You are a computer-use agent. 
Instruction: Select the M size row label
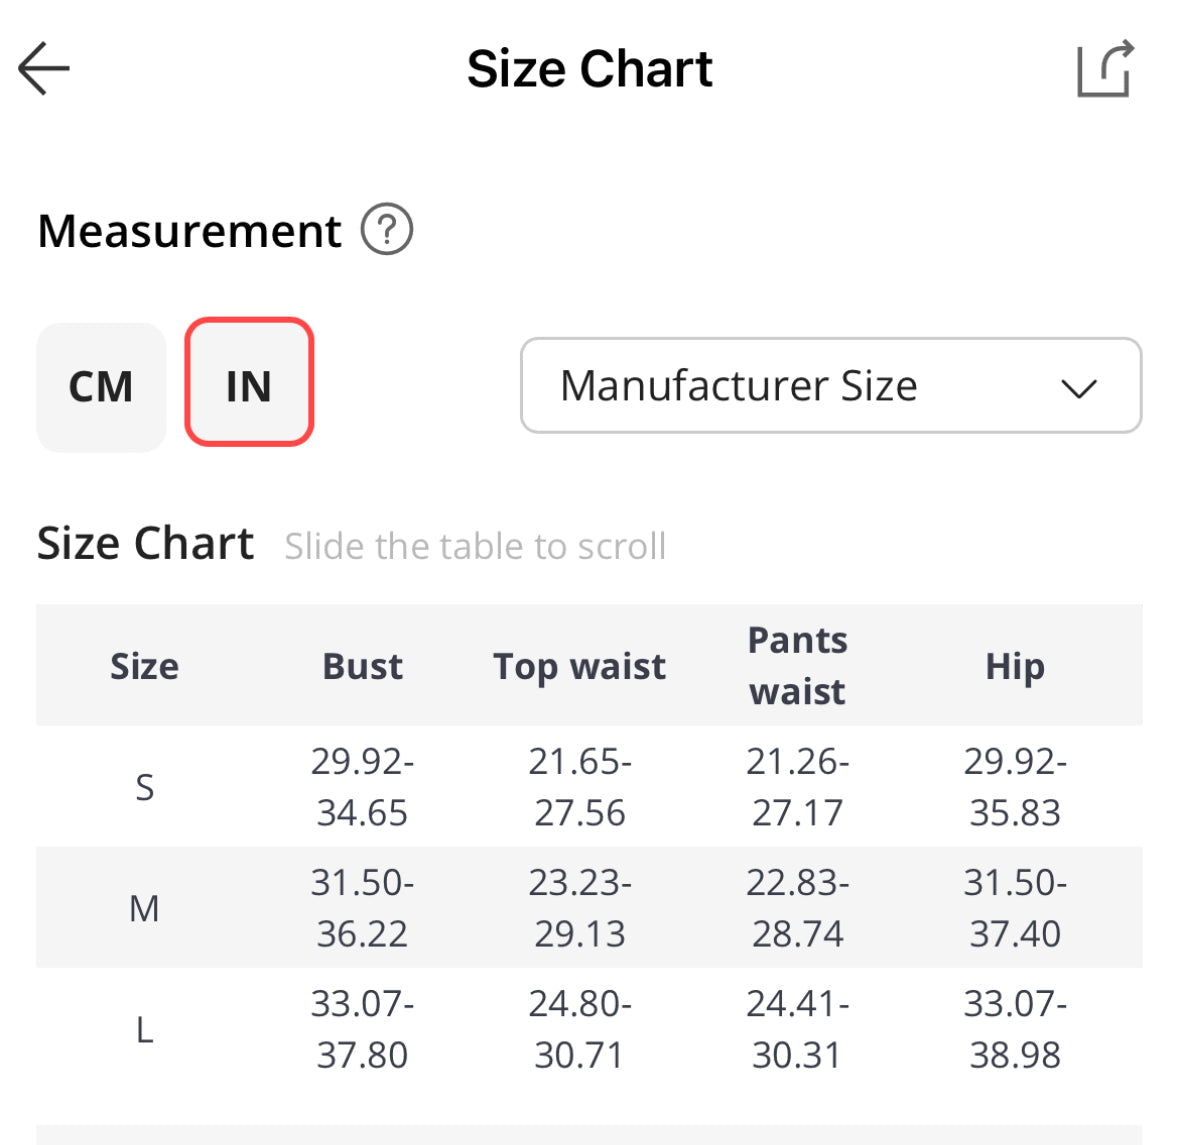(144, 908)
